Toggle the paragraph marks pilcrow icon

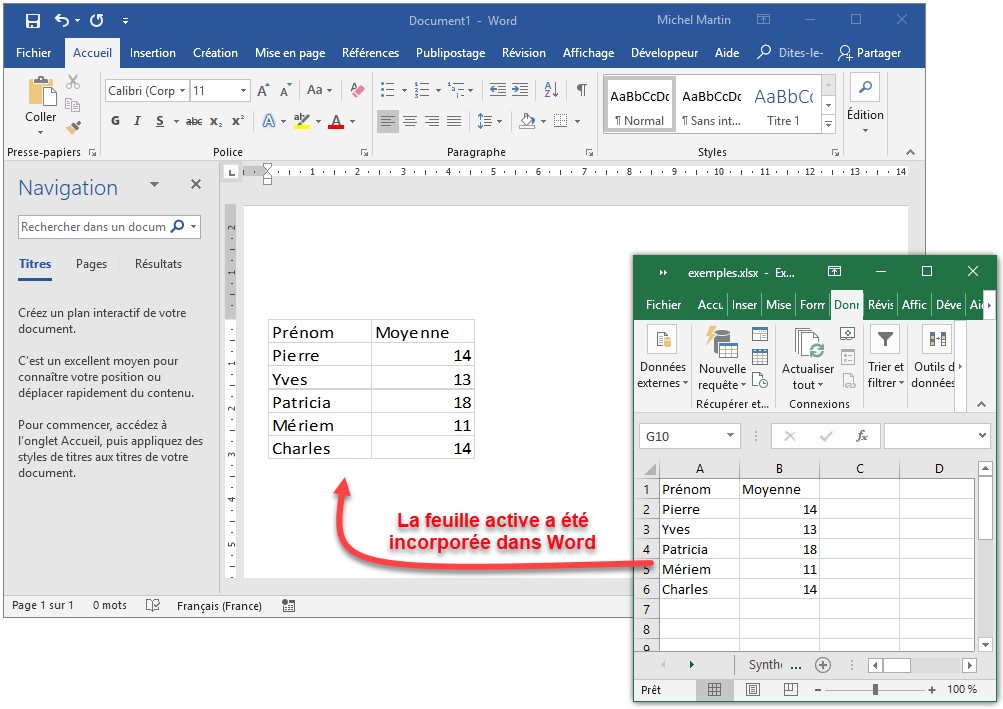[x=581, y=90]
